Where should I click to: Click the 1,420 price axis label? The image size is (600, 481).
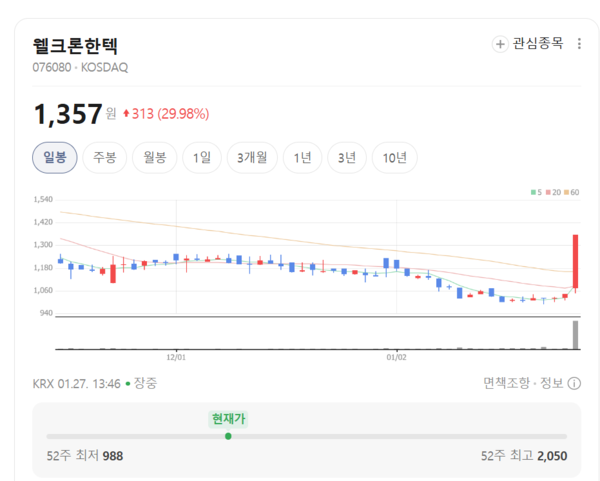click(x=43, y=222)
